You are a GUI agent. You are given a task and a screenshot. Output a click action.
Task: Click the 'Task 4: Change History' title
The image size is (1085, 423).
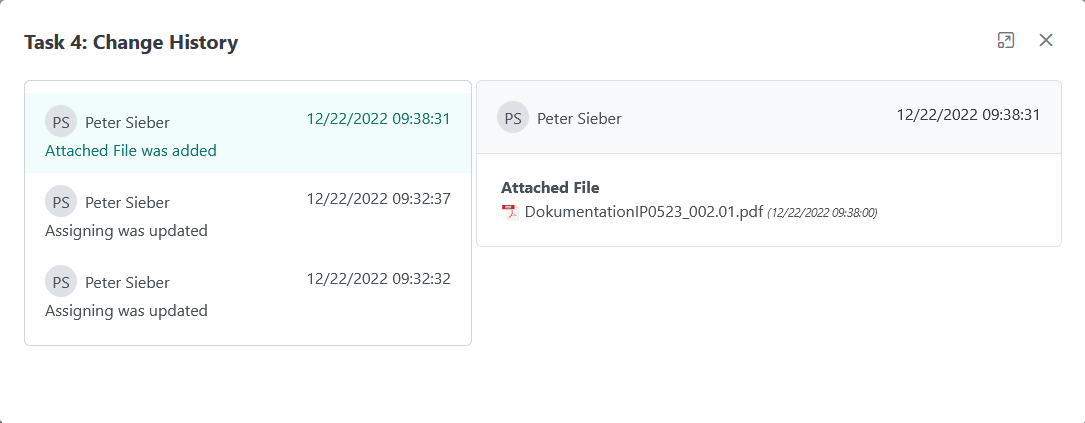coord(131,42)
